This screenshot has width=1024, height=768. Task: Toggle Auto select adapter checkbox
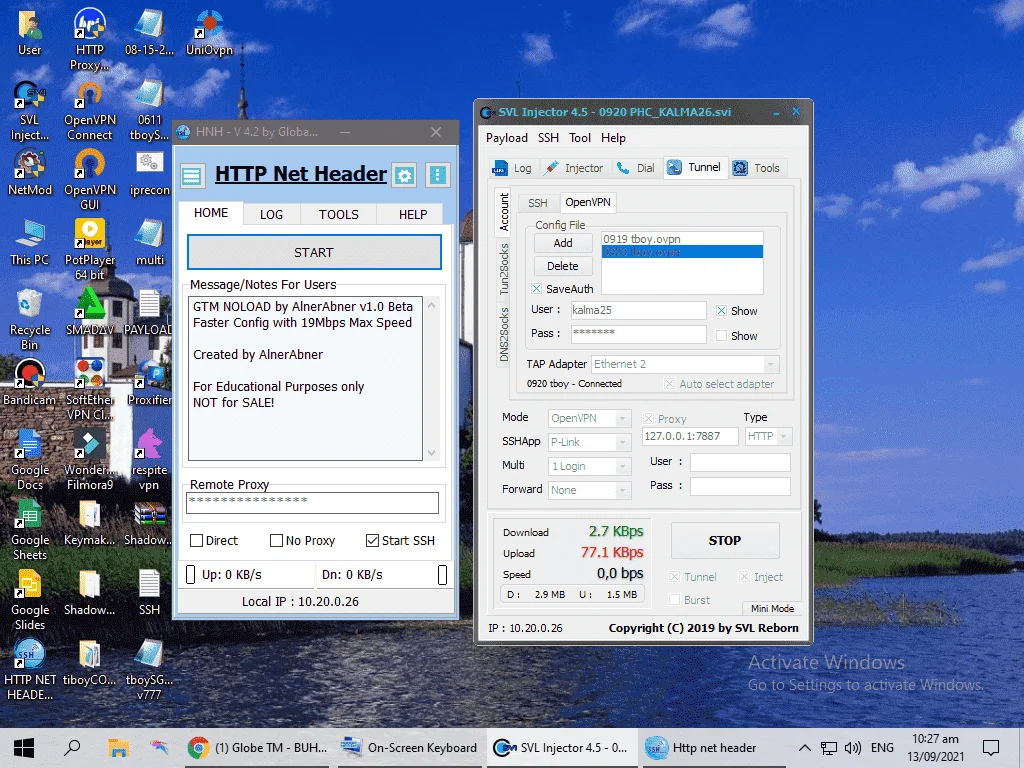pos(669,384)
